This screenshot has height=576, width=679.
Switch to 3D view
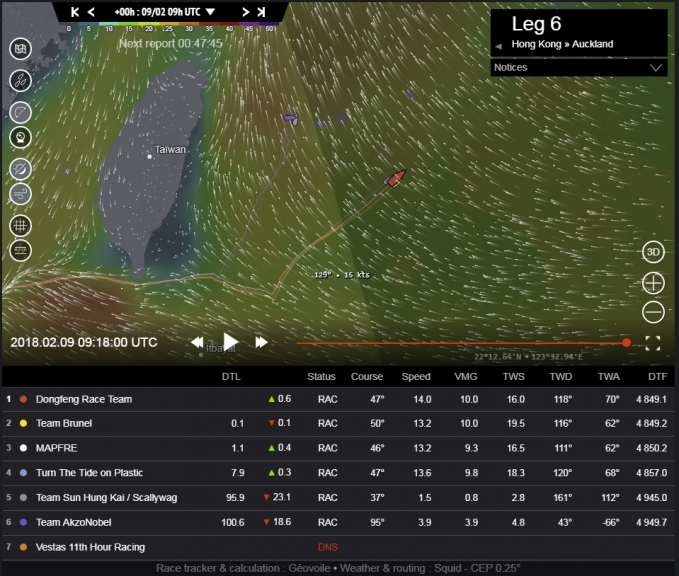click(x=653, y=252)
